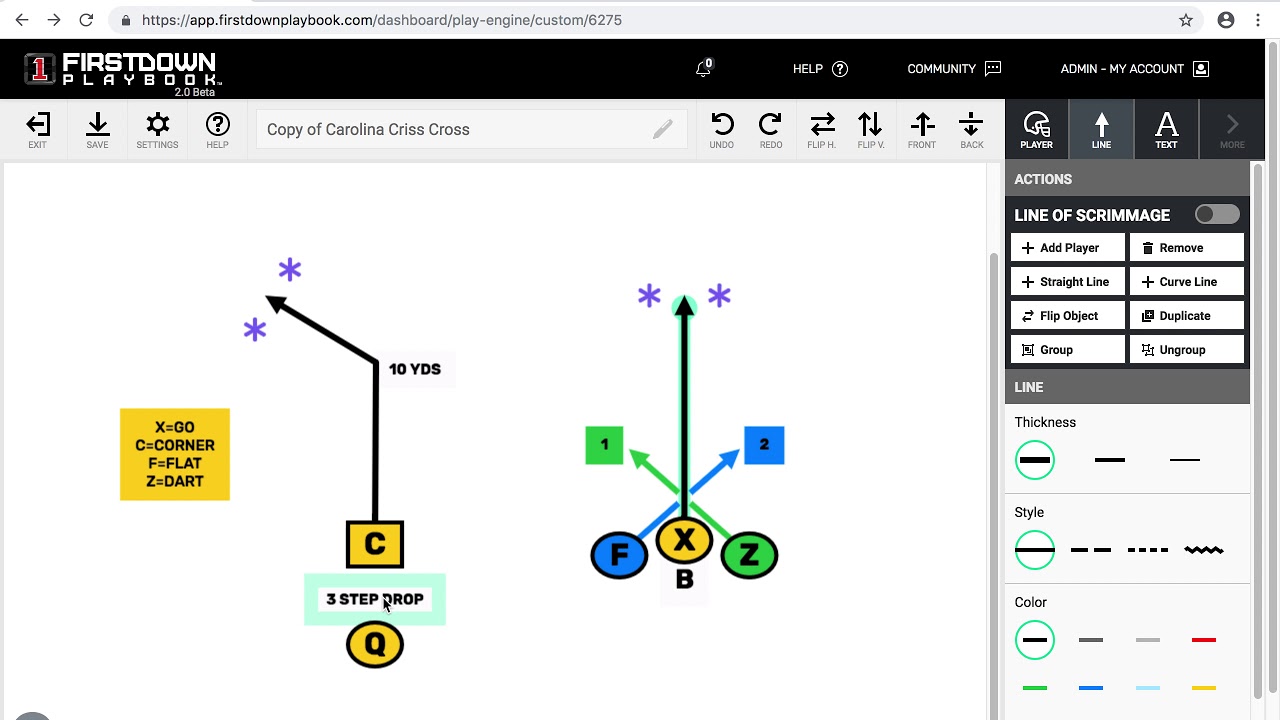This screenshot has width=1280, height=720.
Task: Pick the light blue line color
Action: coord(1148,688)
